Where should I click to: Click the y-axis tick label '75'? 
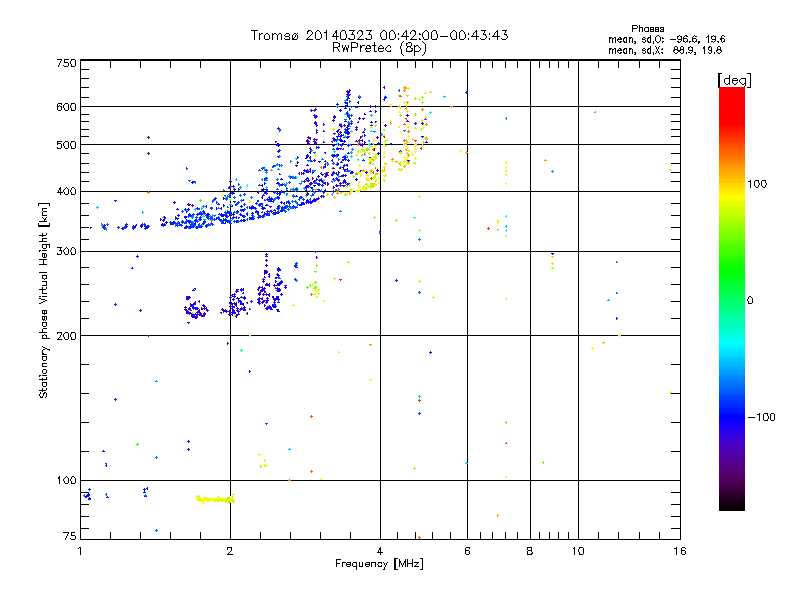click(x=70, y=536)
